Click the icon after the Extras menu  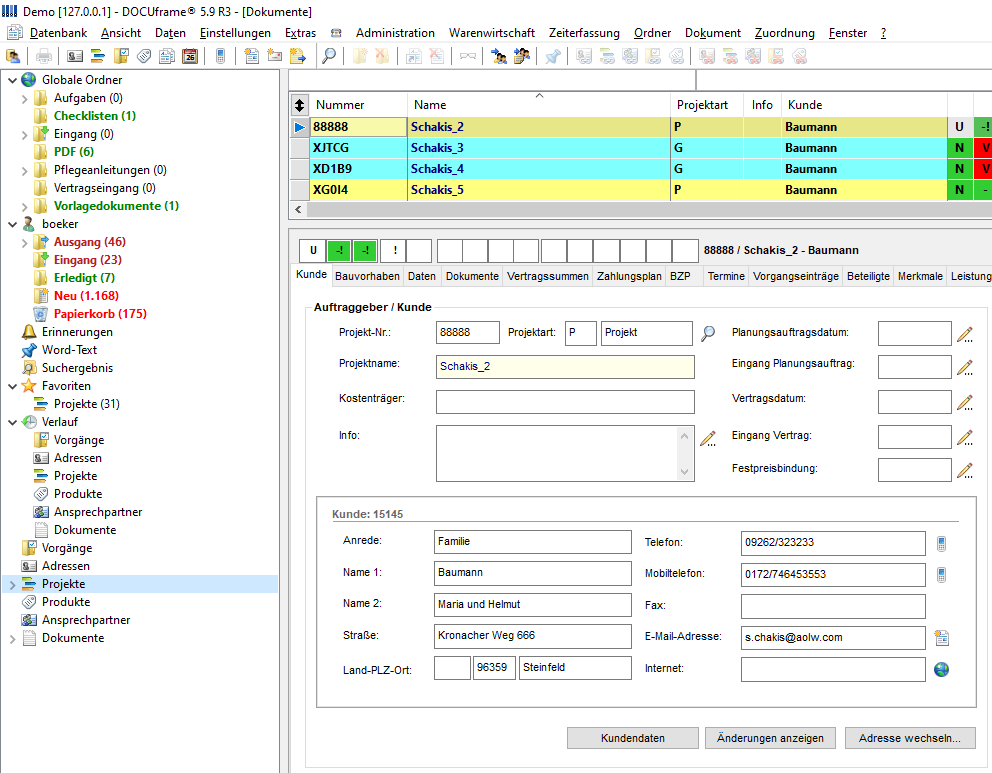(336, 33)
